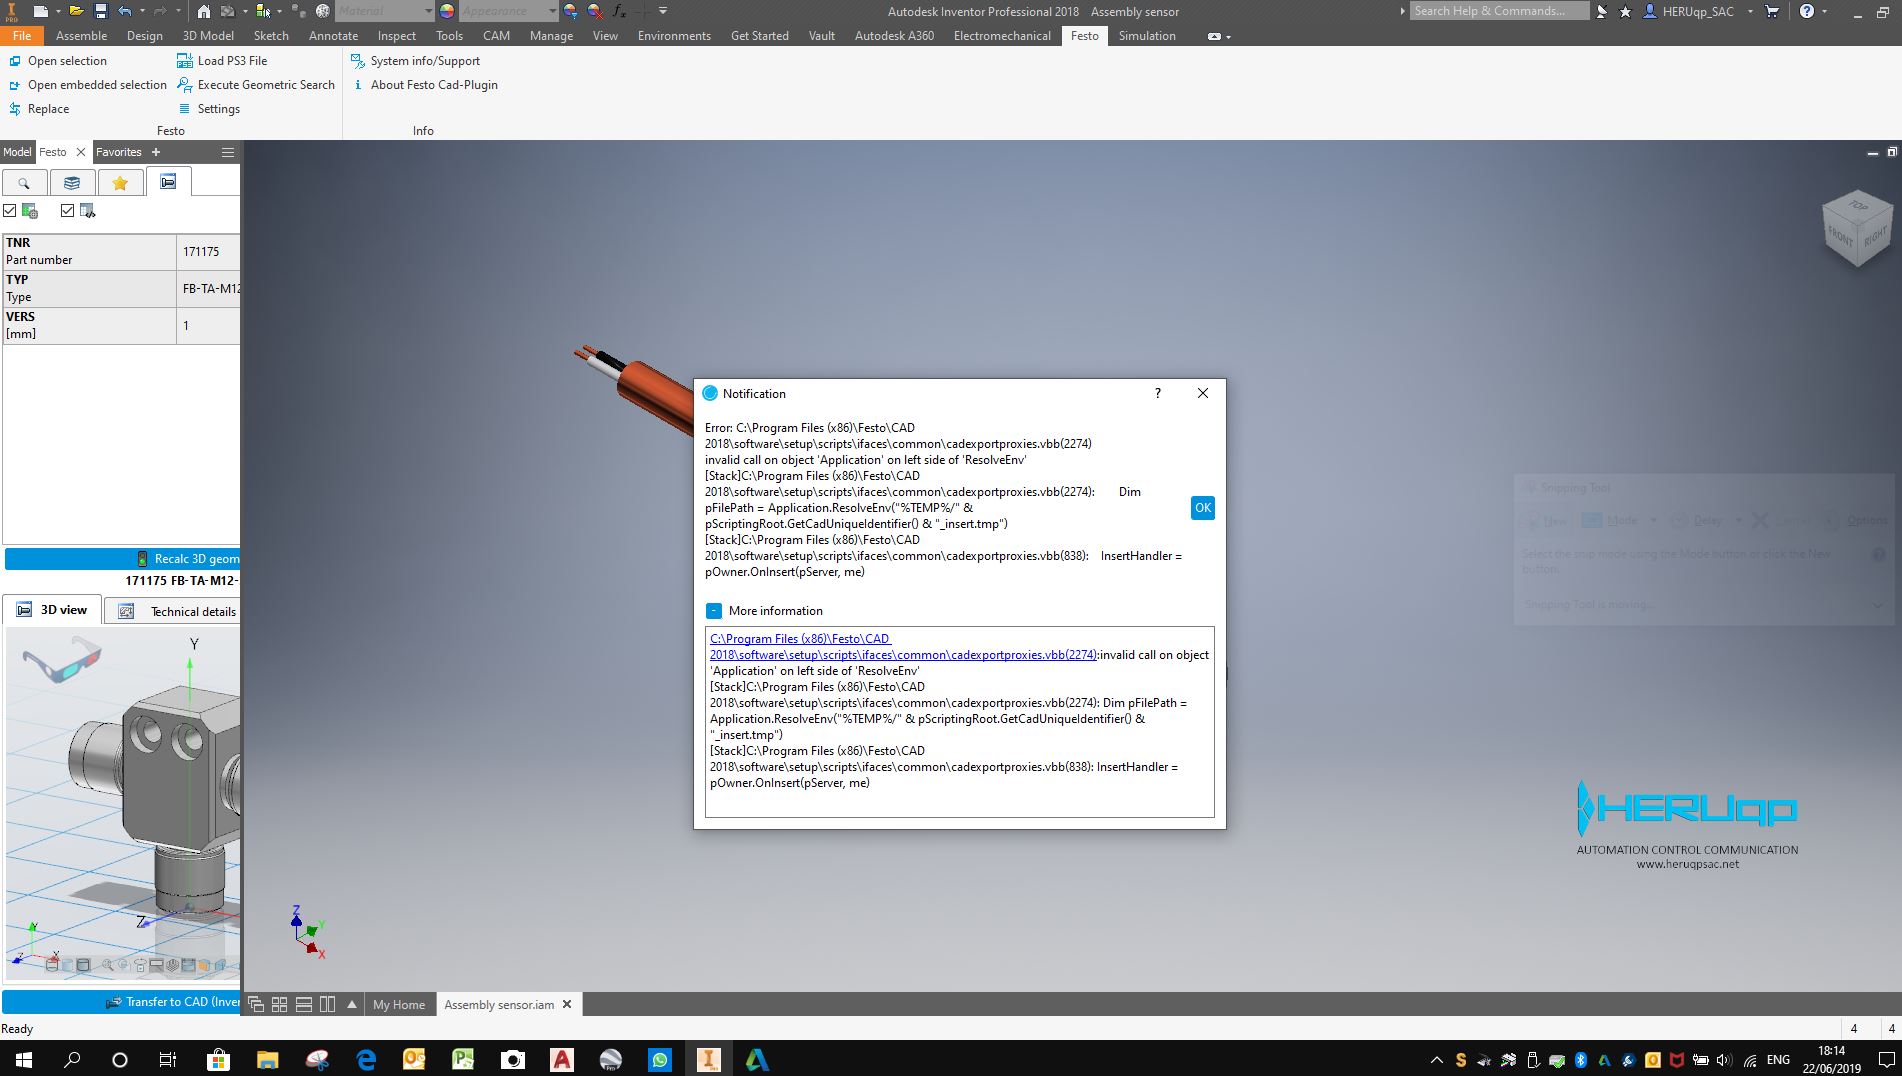Screen dimensions: 1902x1076
Task: Save the document with the floppy disk icon
Action: point(100,11)
